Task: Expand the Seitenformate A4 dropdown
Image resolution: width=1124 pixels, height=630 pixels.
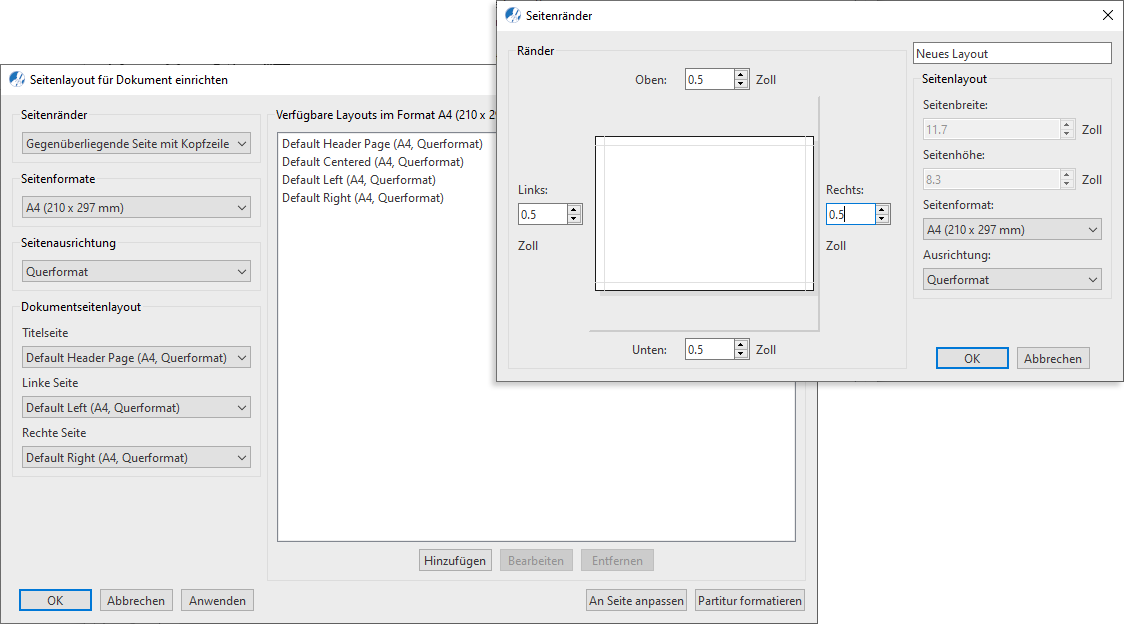Action: (136, 208)
